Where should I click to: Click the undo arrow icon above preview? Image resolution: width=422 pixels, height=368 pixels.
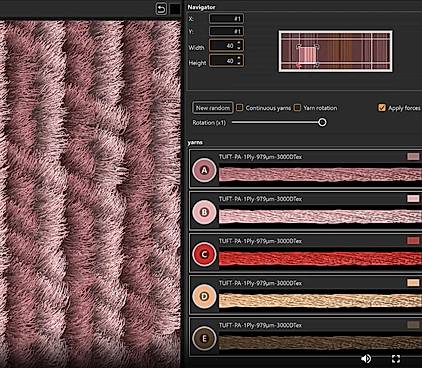pos(161,9)
